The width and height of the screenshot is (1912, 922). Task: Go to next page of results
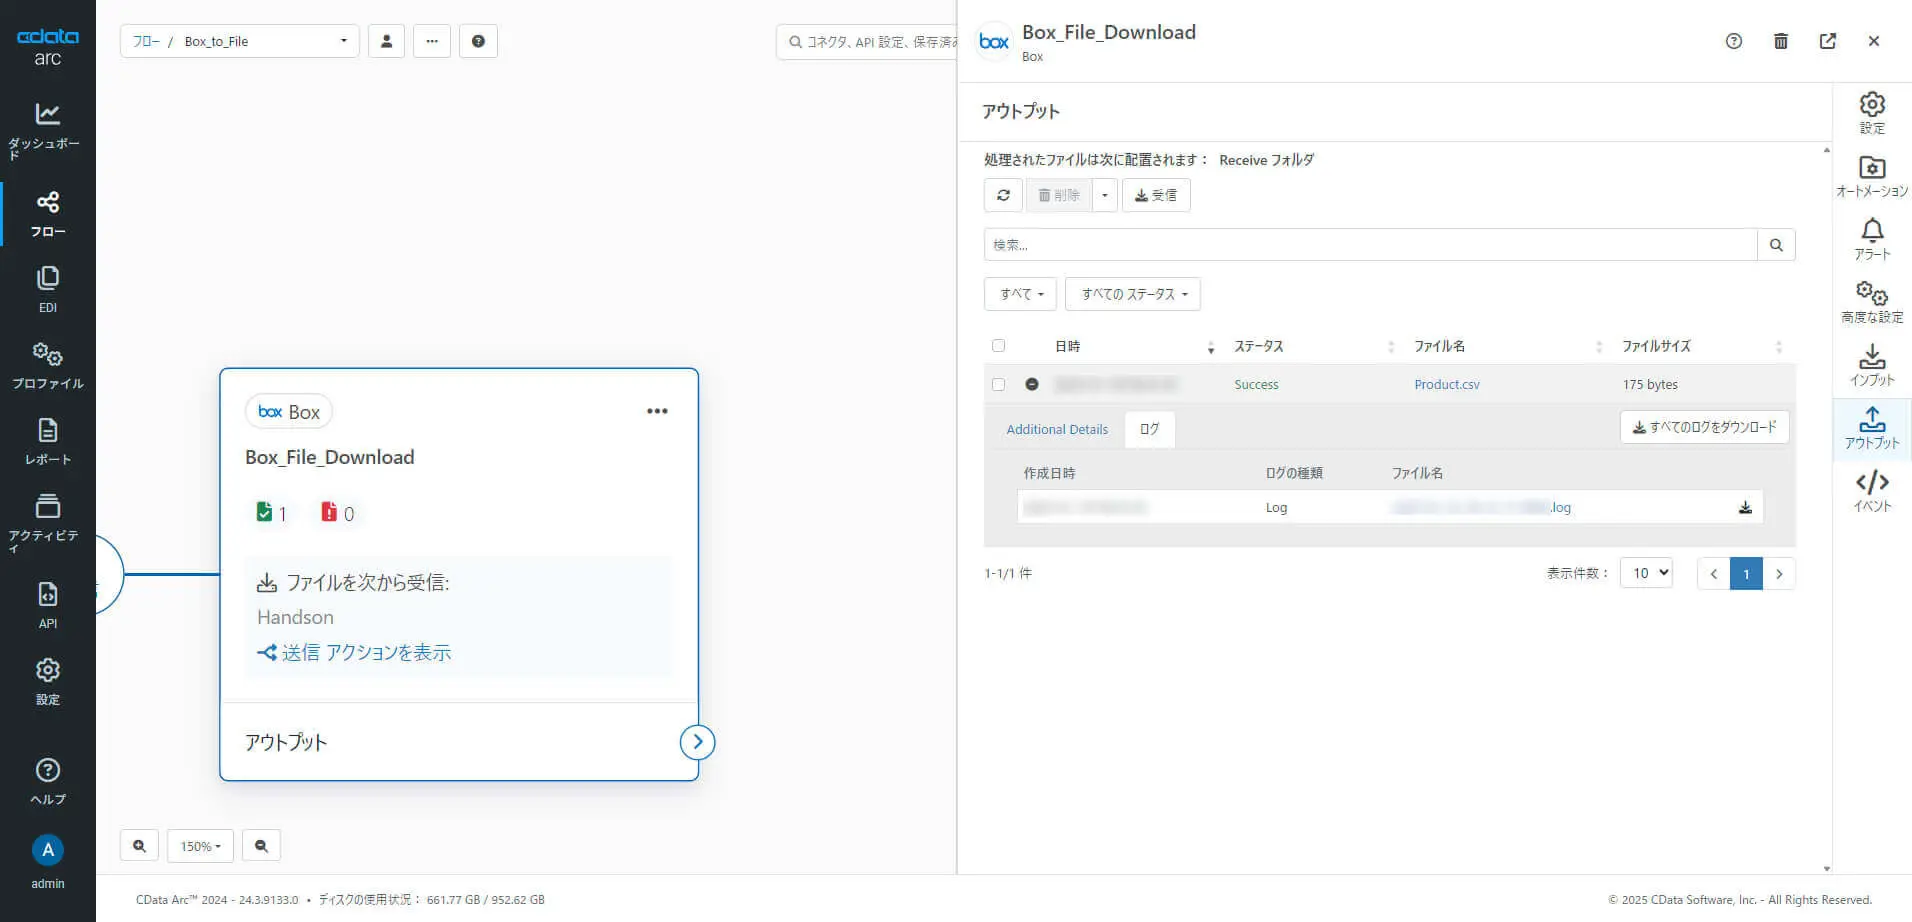(1779, 573)
